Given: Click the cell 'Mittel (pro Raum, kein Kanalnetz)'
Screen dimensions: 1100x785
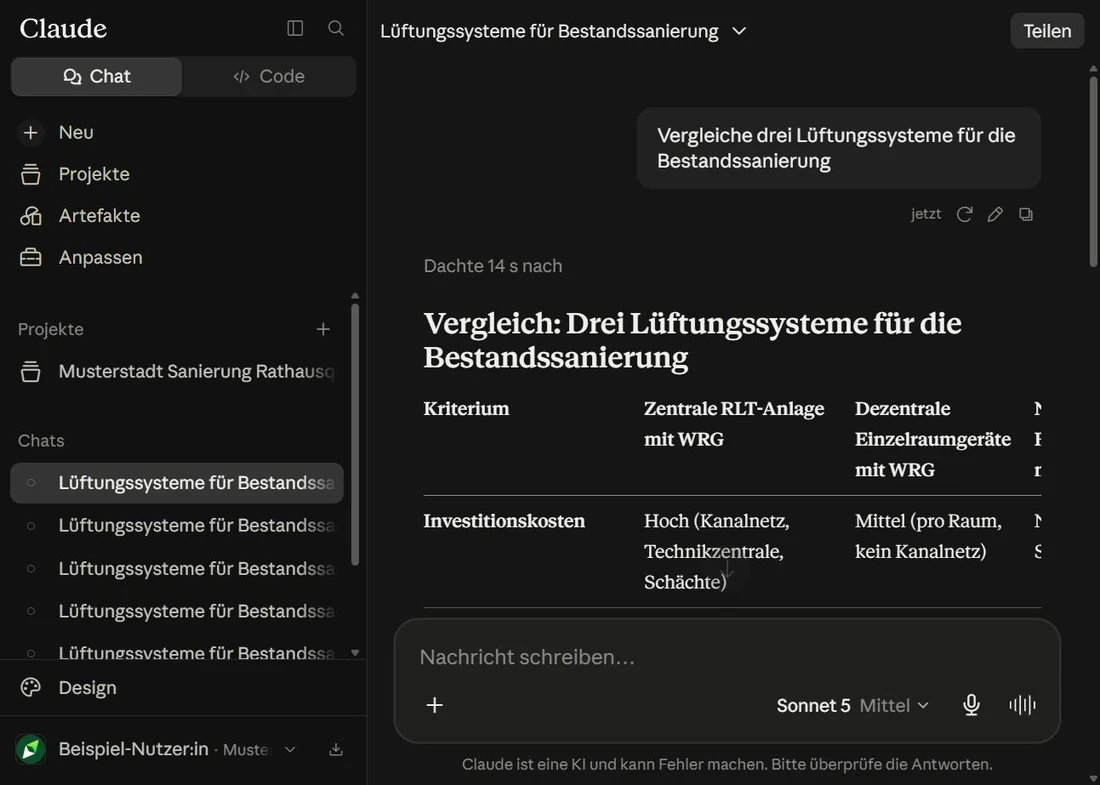Looking at the screenshot, I should pos(928,536).
